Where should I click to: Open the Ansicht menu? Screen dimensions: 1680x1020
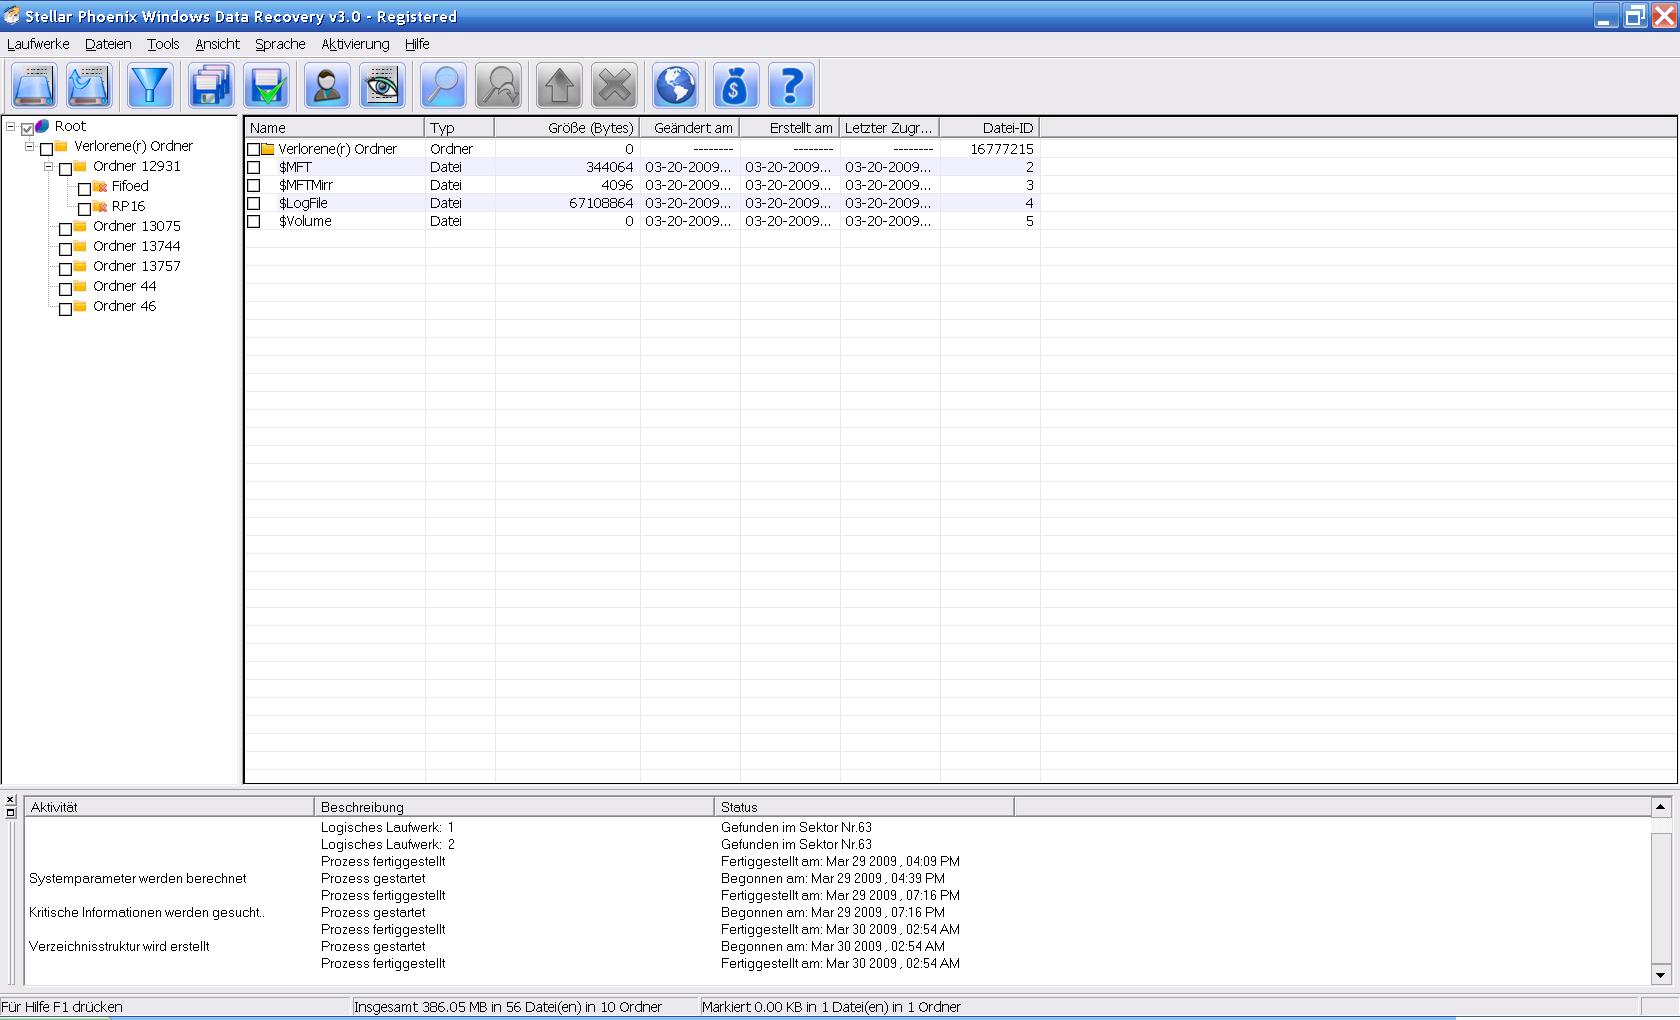(x=217, y=44)
